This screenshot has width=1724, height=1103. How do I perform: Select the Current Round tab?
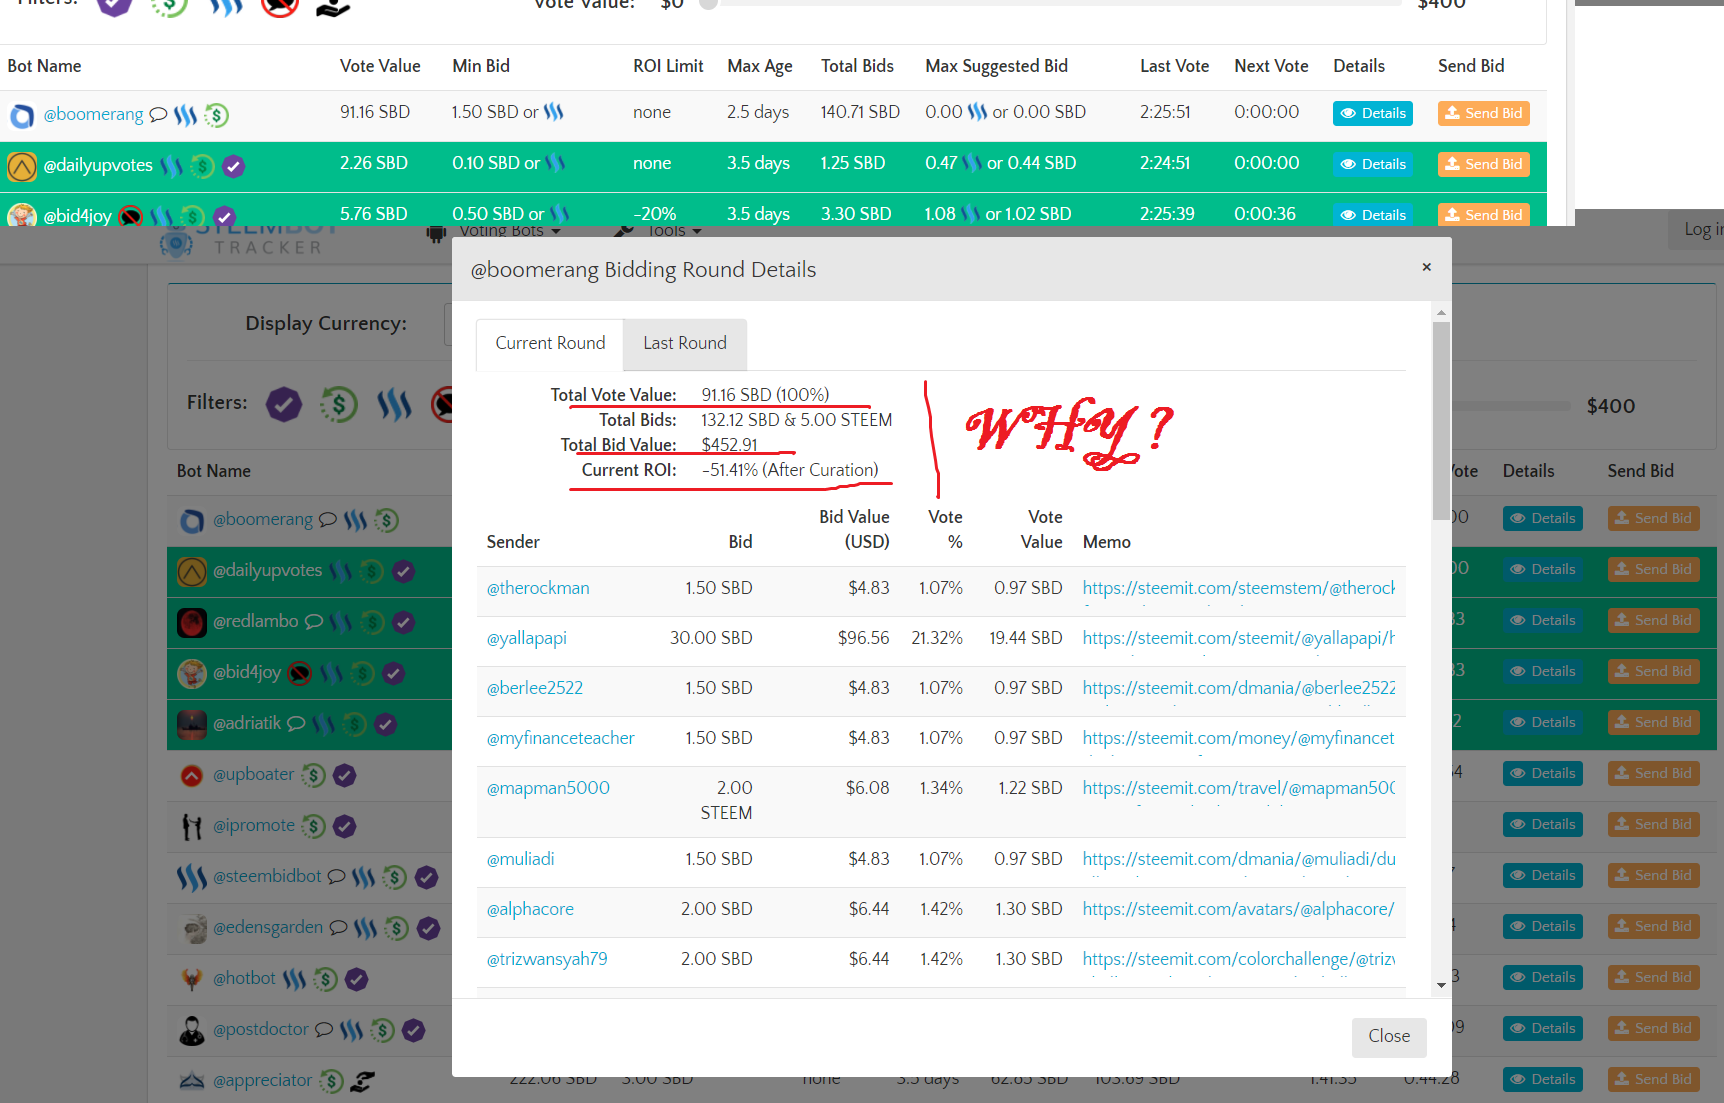pos(550,343)
